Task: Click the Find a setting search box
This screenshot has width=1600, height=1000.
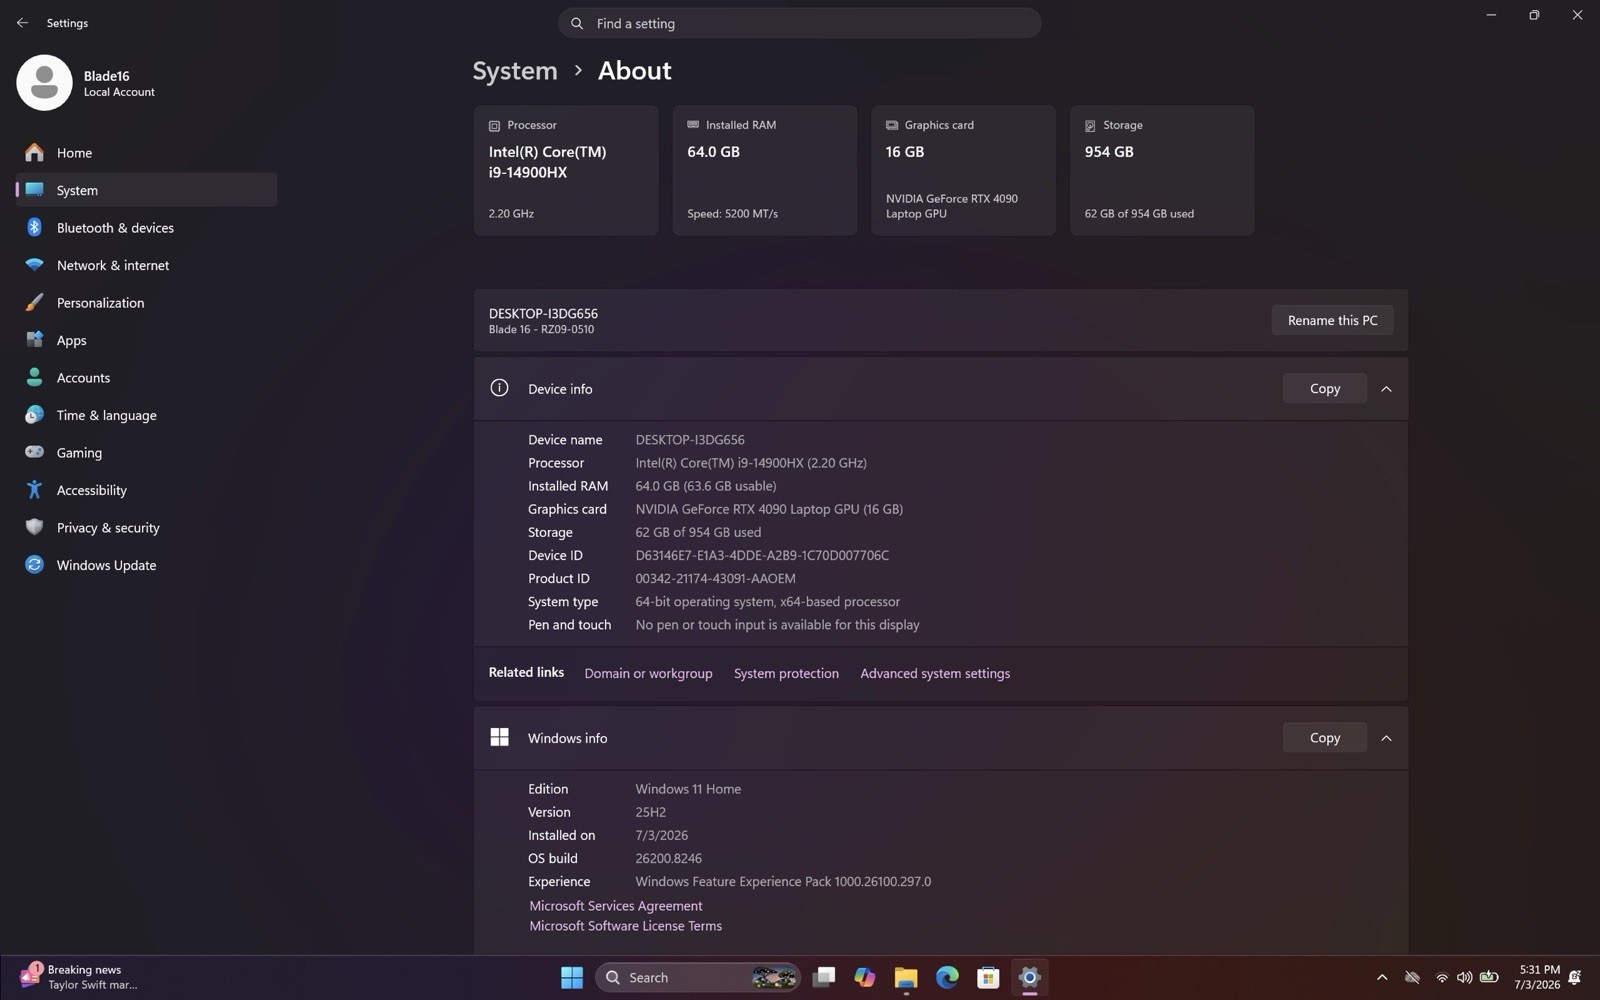Action: tap(799, 23)
